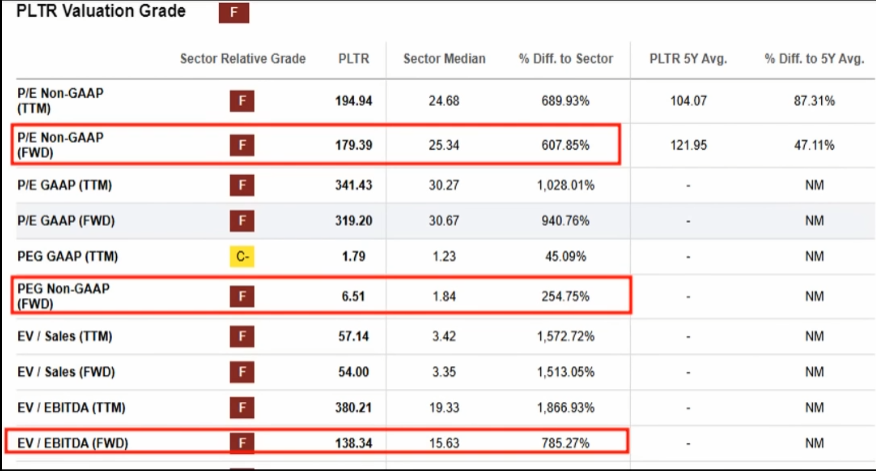Click the yellow C- grade badge for PEG GAAP

point(240,257)
